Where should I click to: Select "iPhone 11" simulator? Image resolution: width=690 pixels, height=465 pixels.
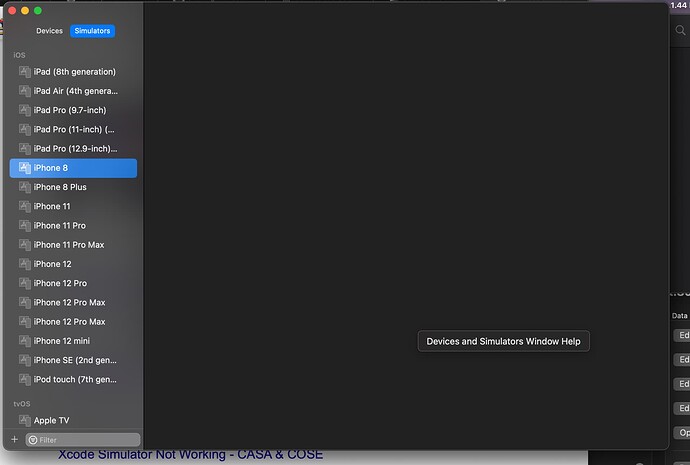click(73, 206)
